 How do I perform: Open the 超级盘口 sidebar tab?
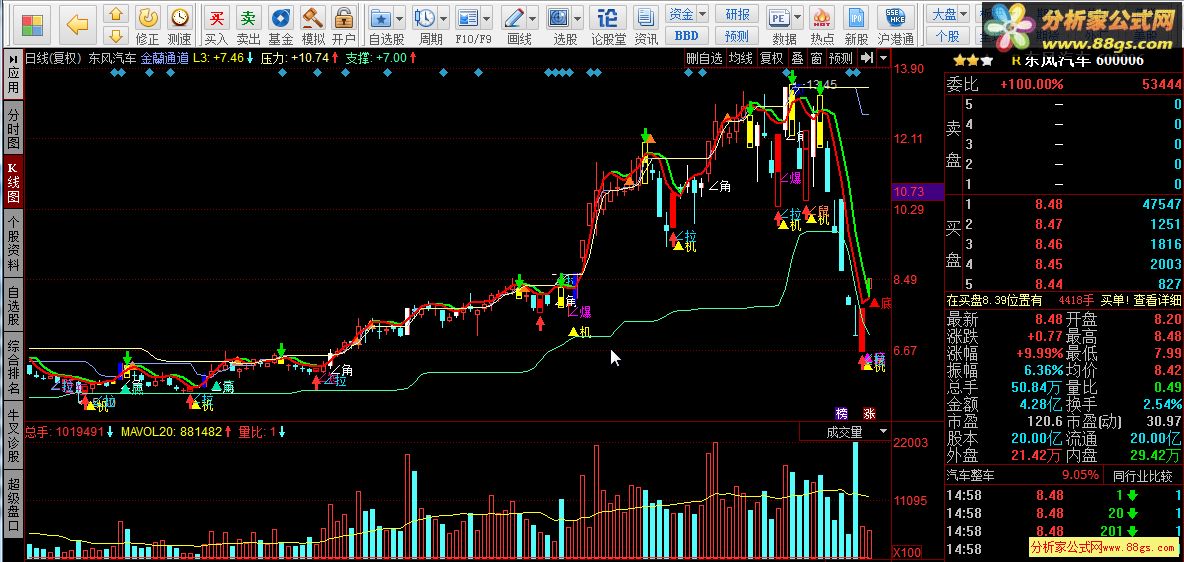13,502
